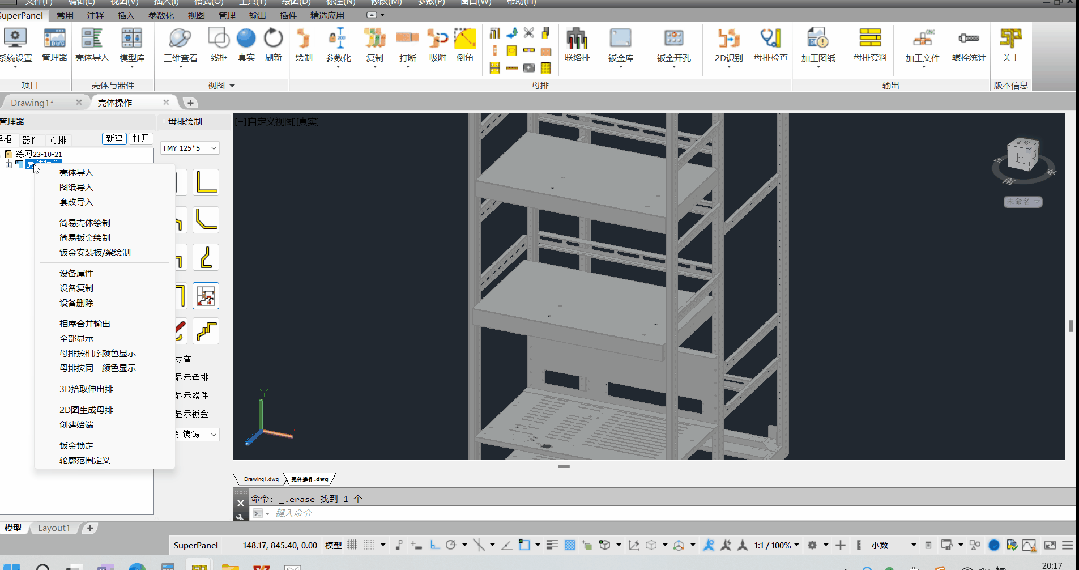Expand the view panel ribbon group arrow
This screenshot has width=1079, height=570.
click(232, 85)
